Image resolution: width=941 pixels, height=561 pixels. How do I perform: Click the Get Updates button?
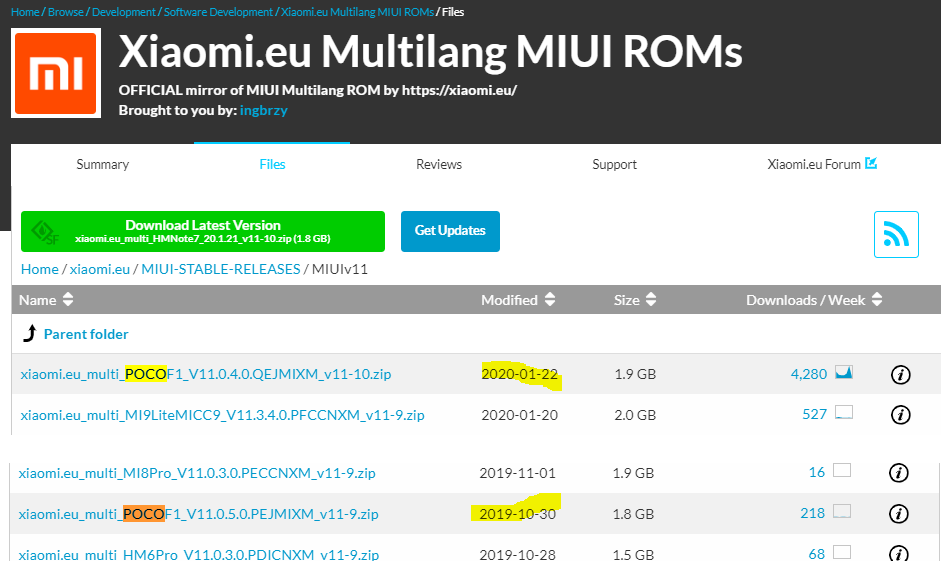coord(450,231)
